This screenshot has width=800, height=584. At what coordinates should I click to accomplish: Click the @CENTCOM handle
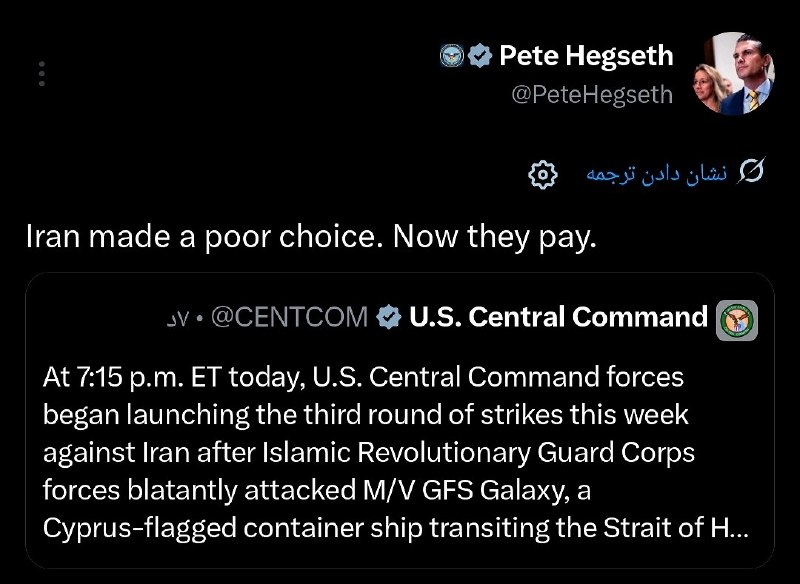289,317
